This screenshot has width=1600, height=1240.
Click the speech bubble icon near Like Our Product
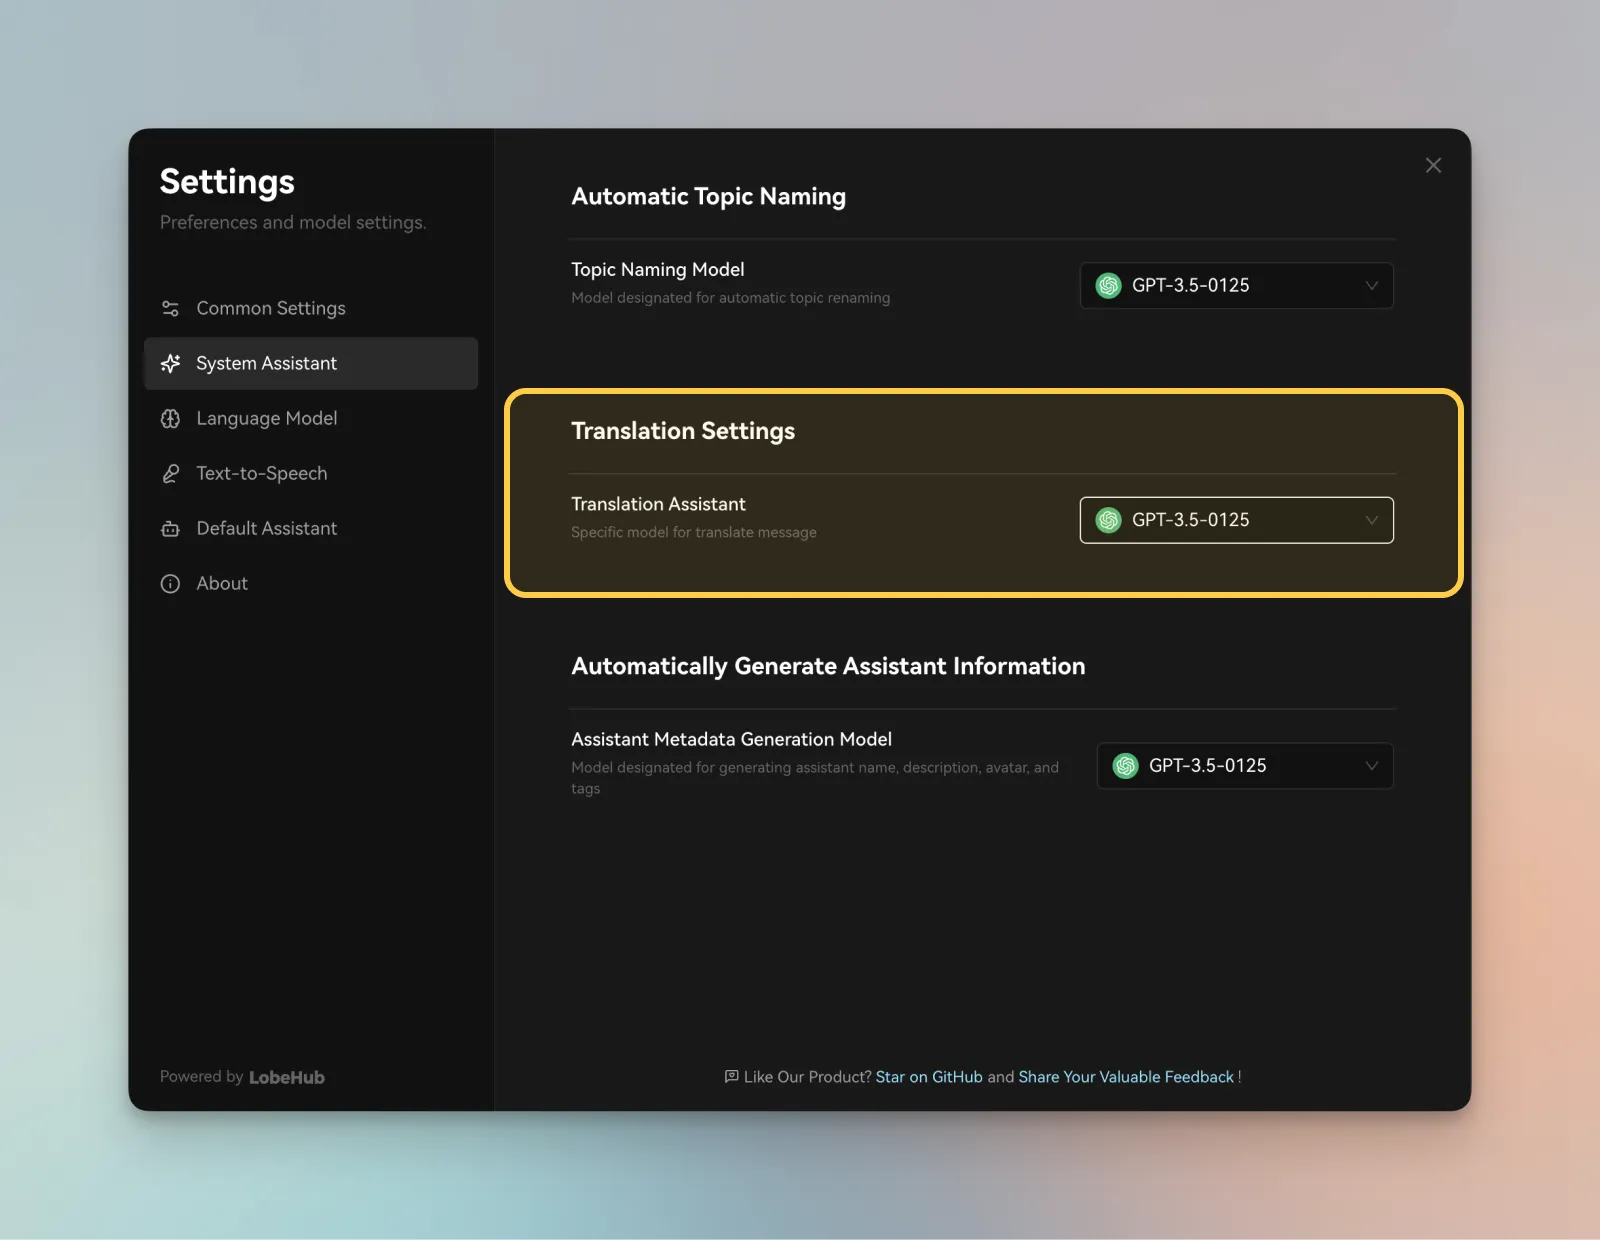coord(731,1076)
